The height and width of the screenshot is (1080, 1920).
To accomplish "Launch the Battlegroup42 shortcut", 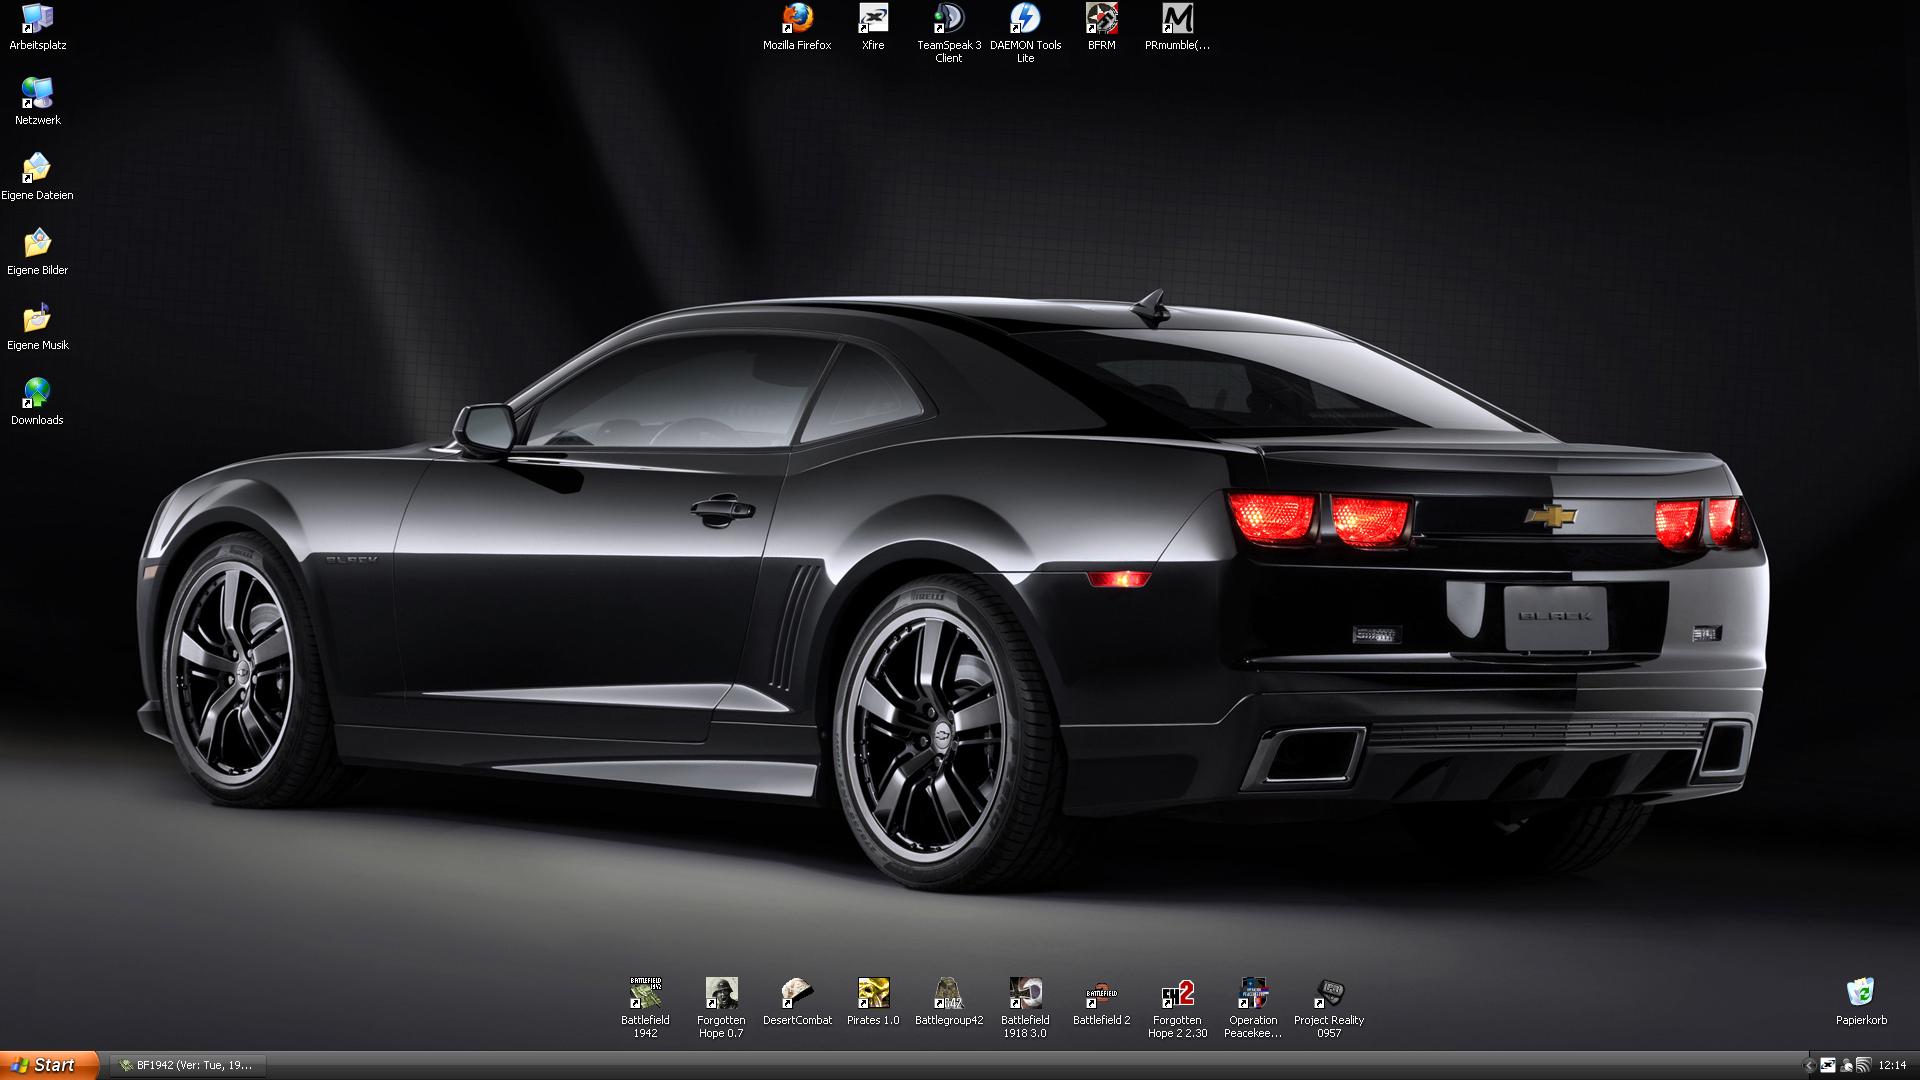I will (949, 1002).
